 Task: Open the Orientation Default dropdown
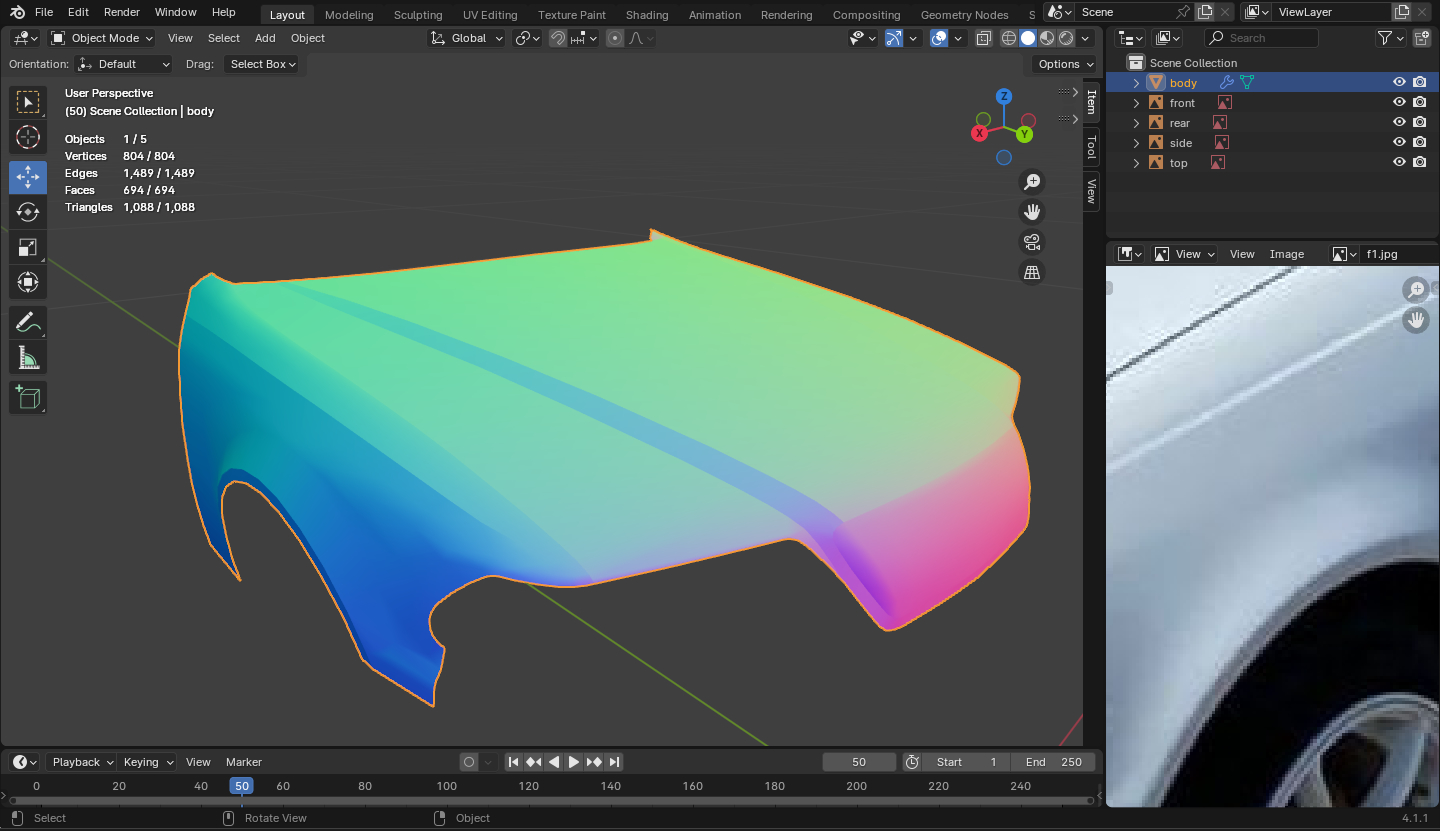point(125,64)
